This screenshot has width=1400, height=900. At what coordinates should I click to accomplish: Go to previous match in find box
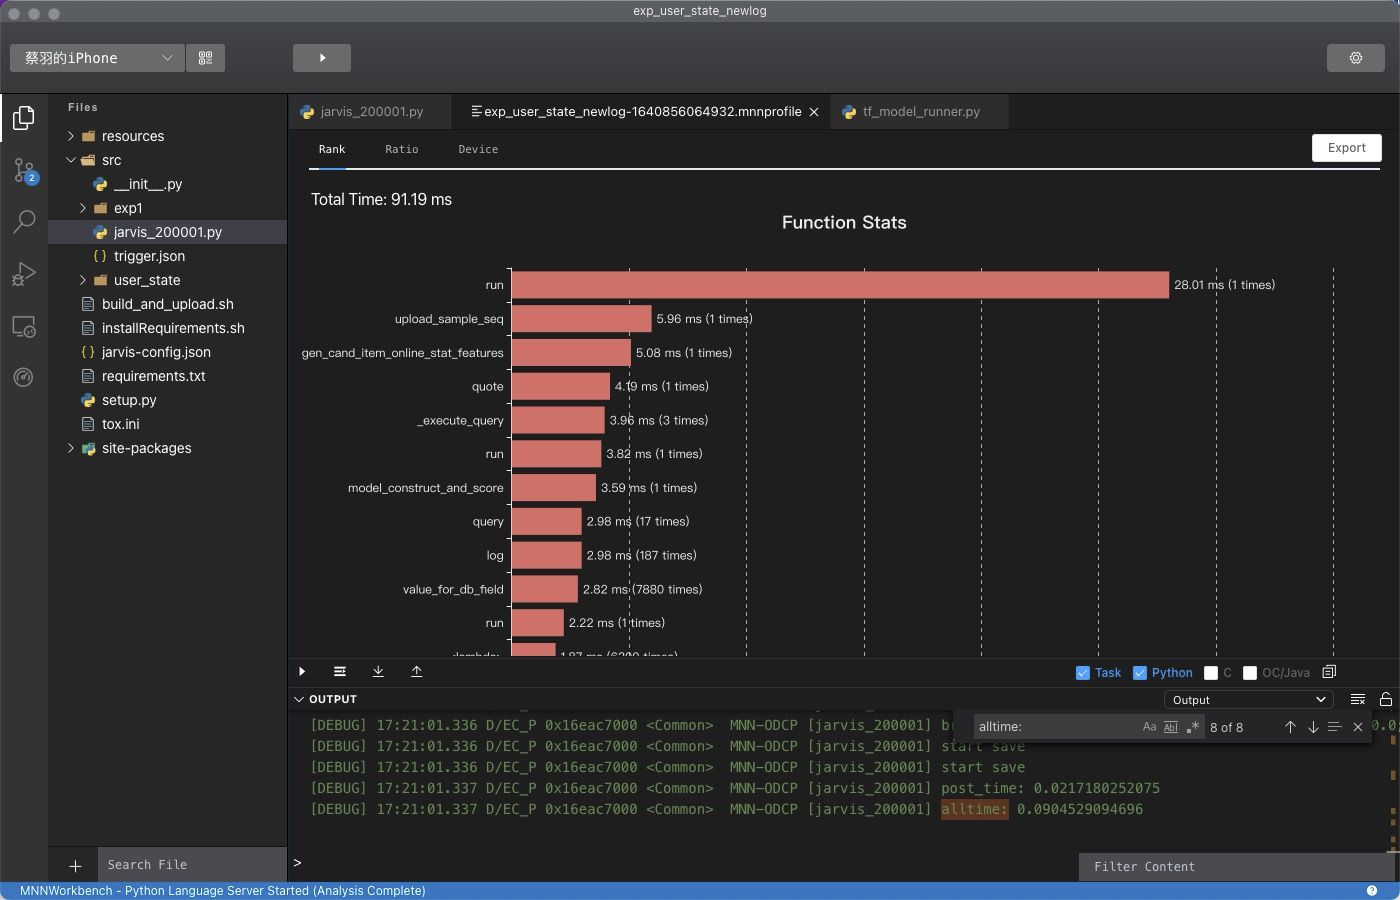(1290, 727)
